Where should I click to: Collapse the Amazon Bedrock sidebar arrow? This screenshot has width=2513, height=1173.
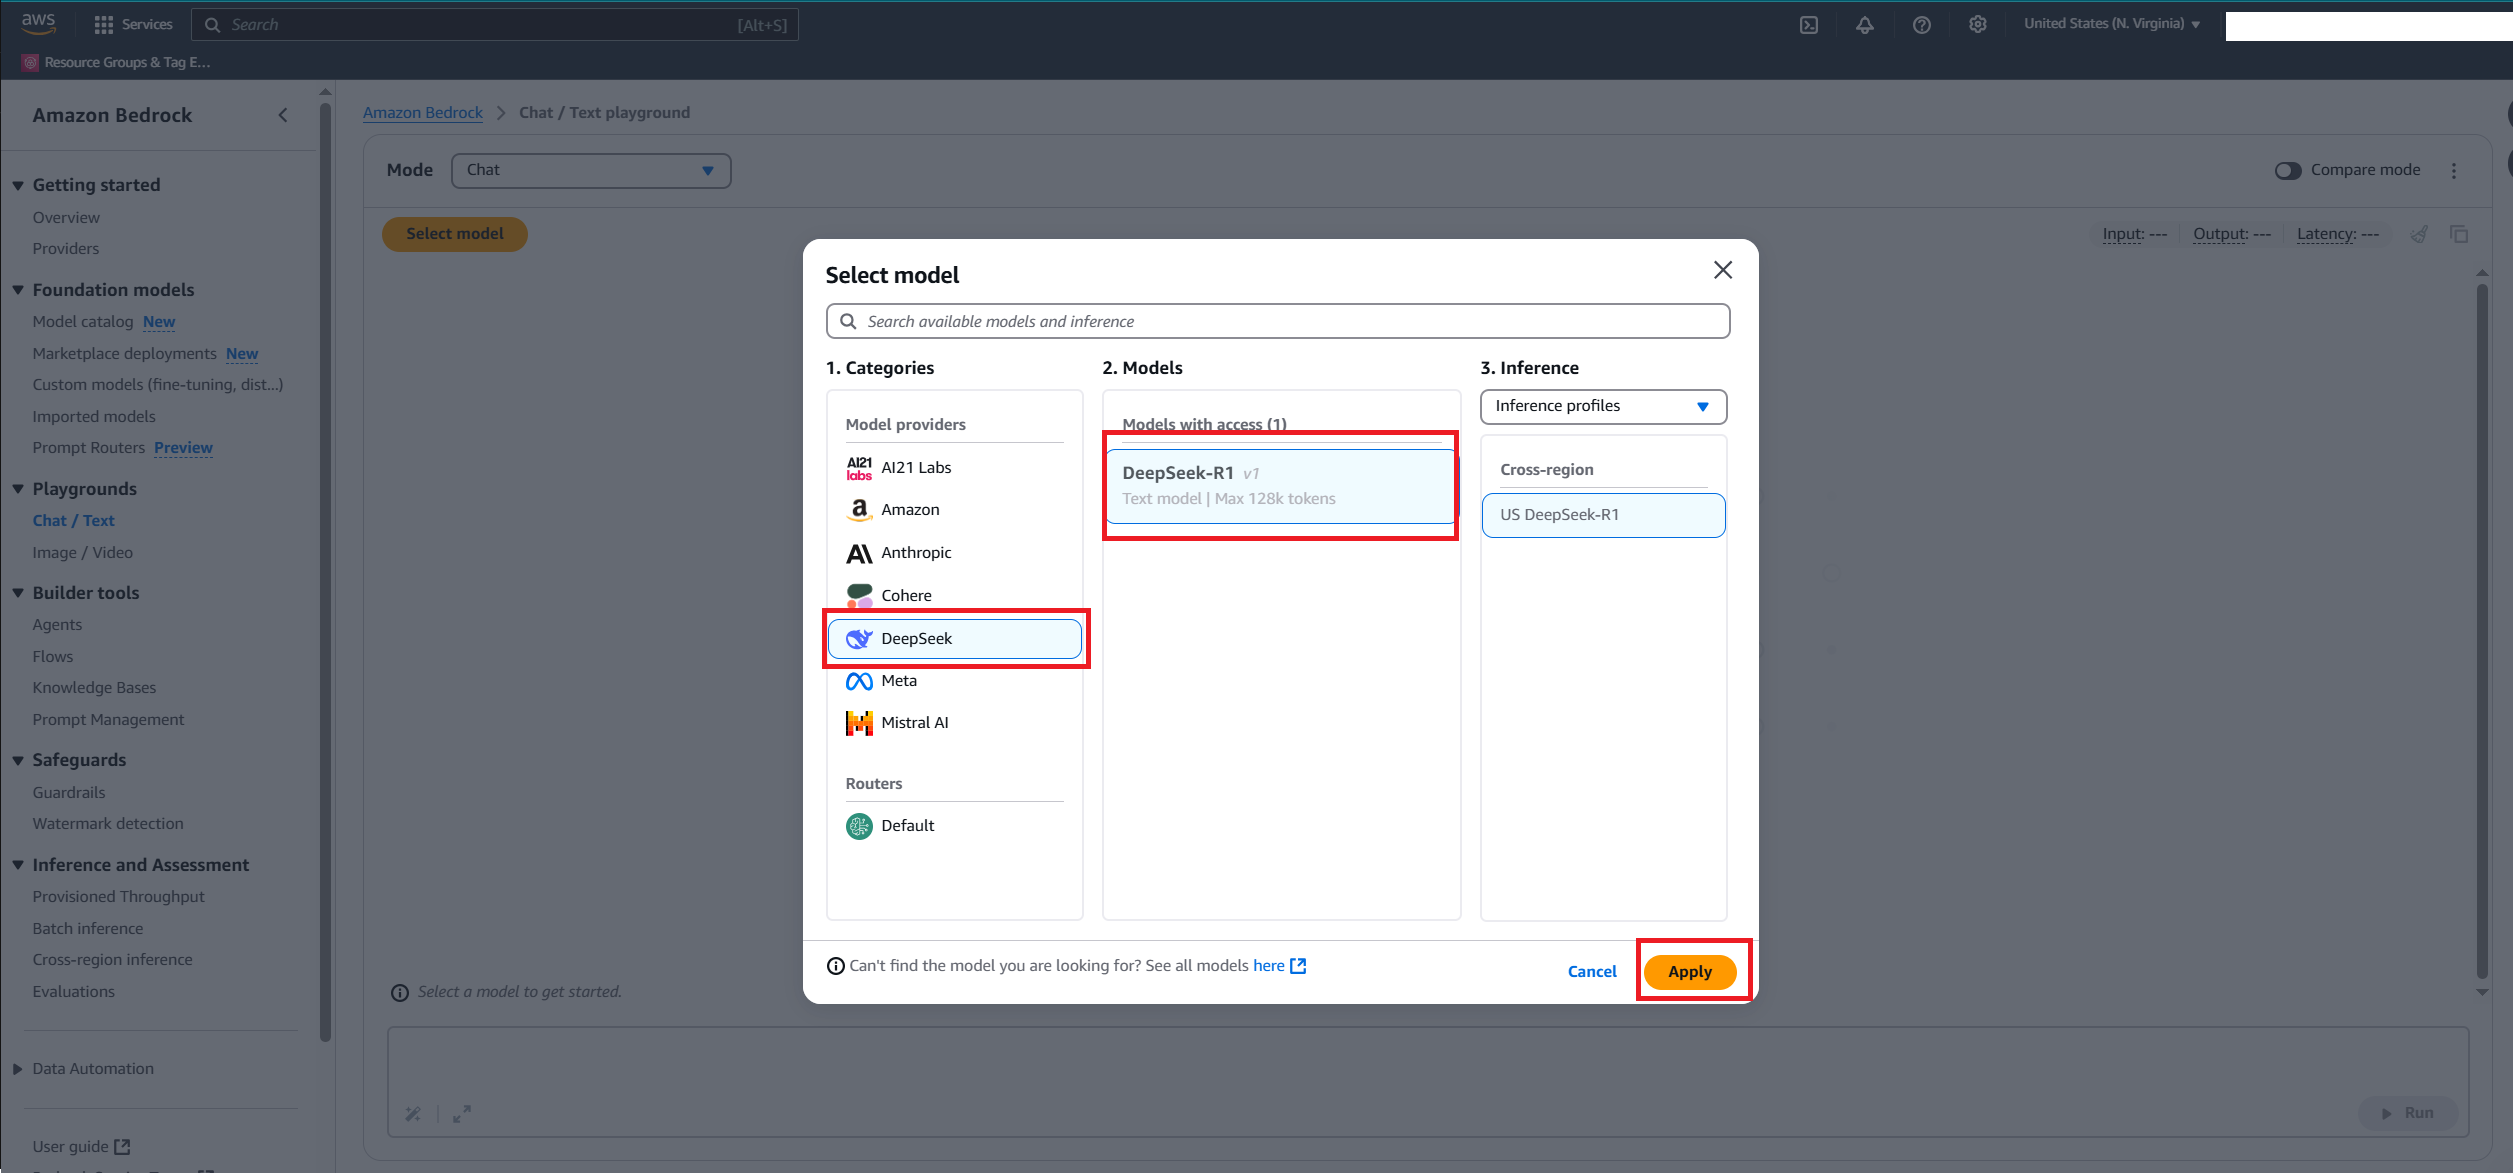point(283,115)
